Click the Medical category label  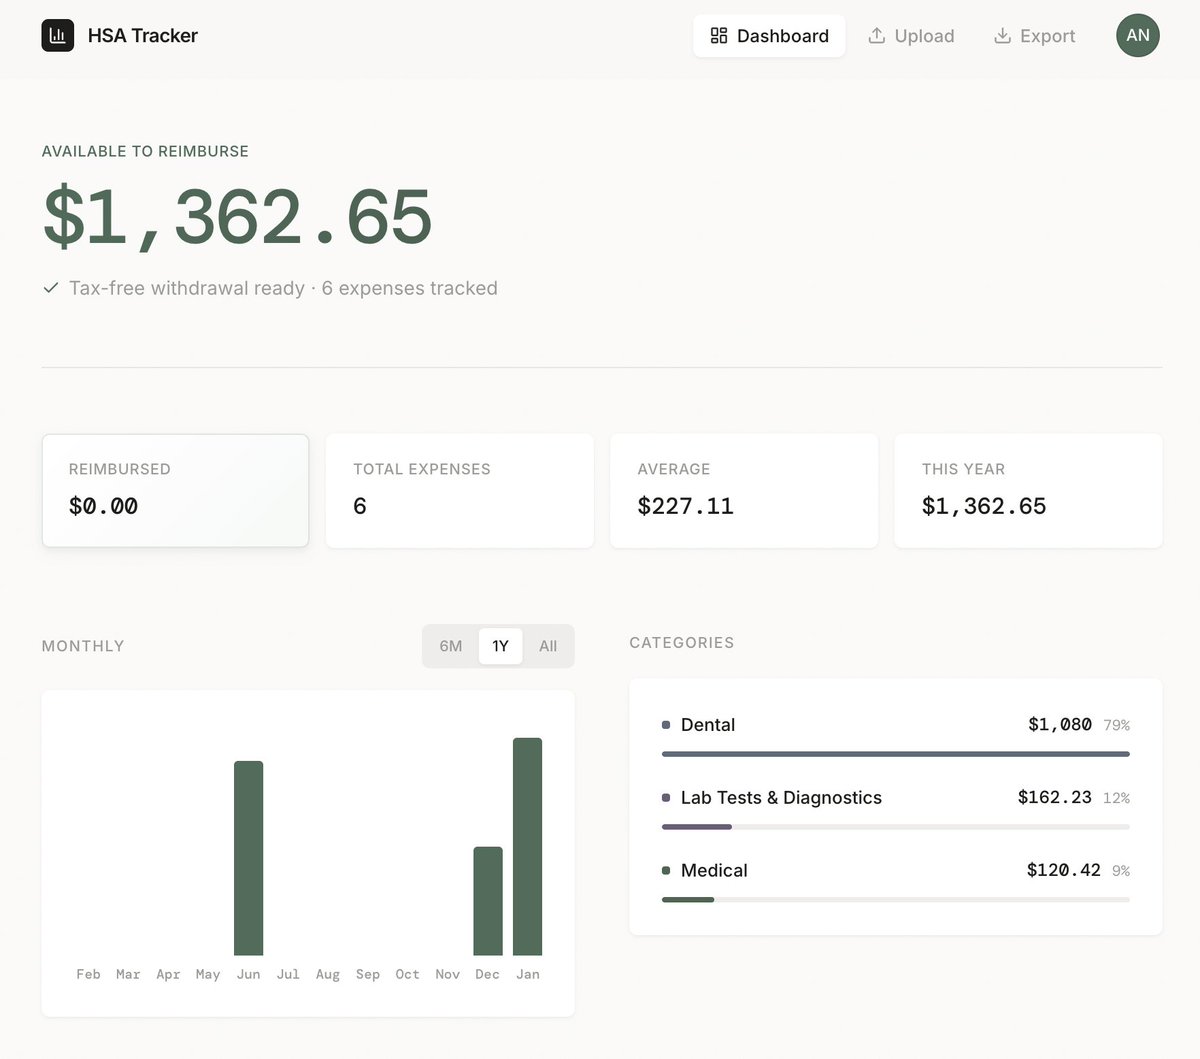714,871
